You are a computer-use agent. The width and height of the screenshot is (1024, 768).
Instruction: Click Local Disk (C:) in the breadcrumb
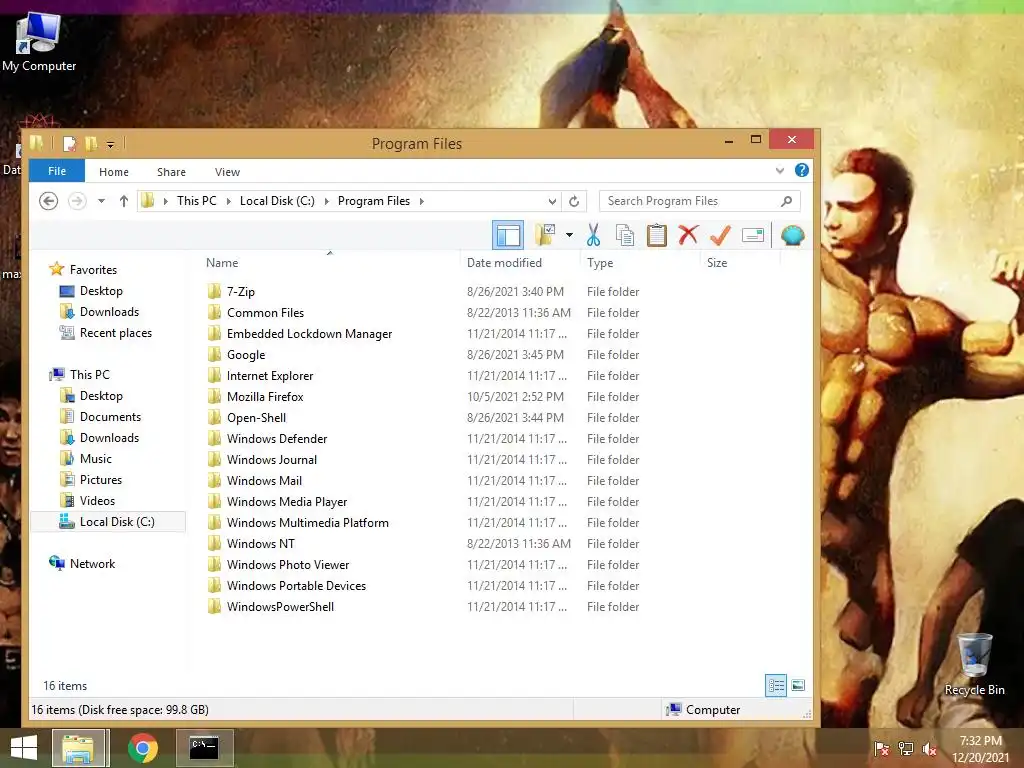277,201
